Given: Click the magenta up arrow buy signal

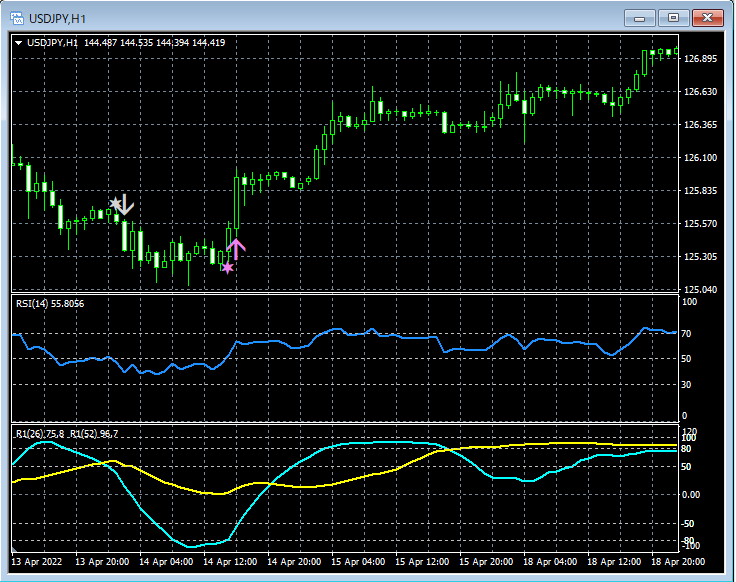Looking at the screenshot, I should click(x=236, y=248).
